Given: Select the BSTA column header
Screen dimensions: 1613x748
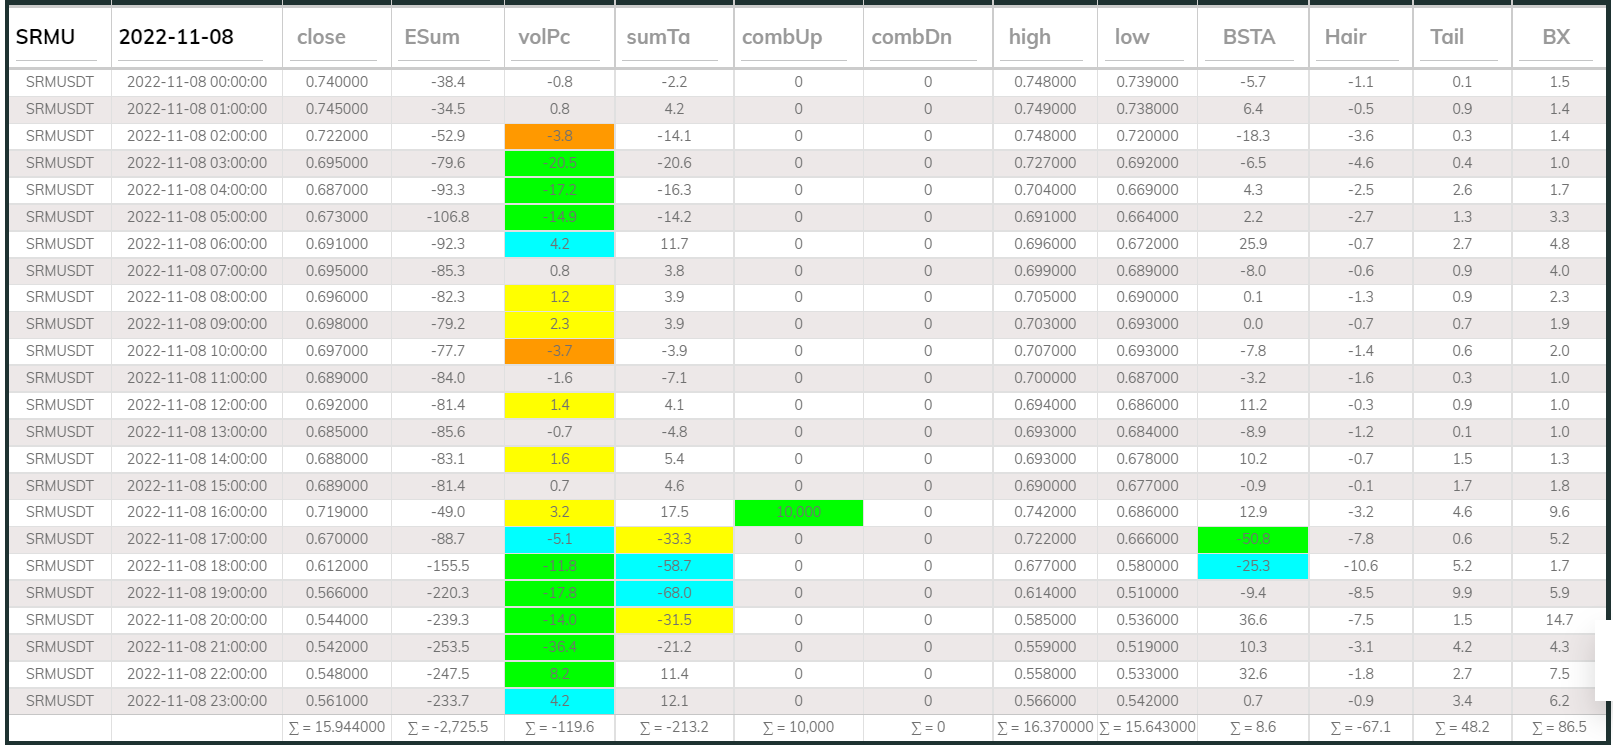Looking at the screenshot, I should [1249, 37].
